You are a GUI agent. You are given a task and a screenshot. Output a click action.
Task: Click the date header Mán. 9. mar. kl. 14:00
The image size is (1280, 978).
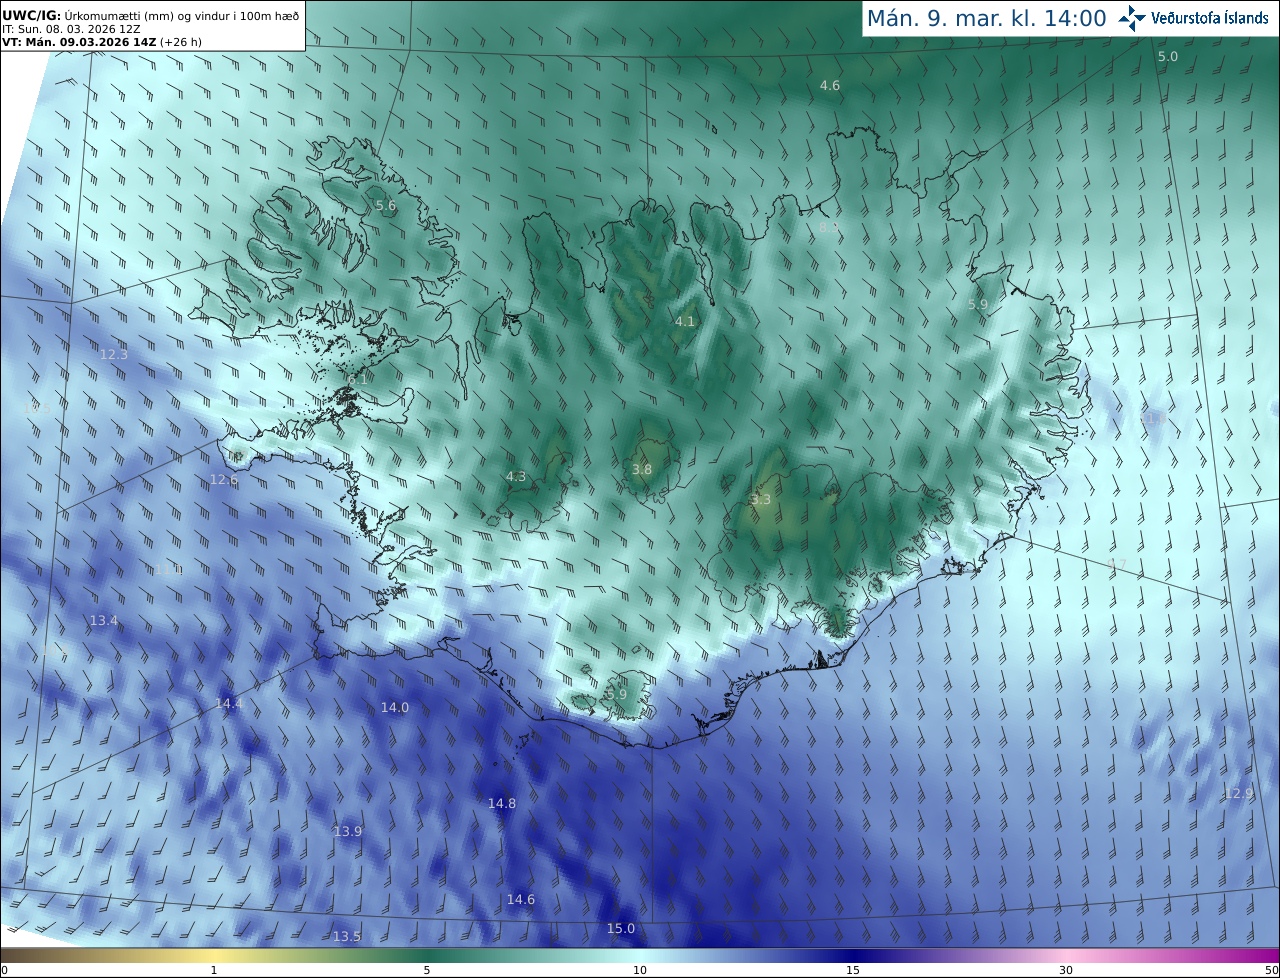[x=986, y=18]
